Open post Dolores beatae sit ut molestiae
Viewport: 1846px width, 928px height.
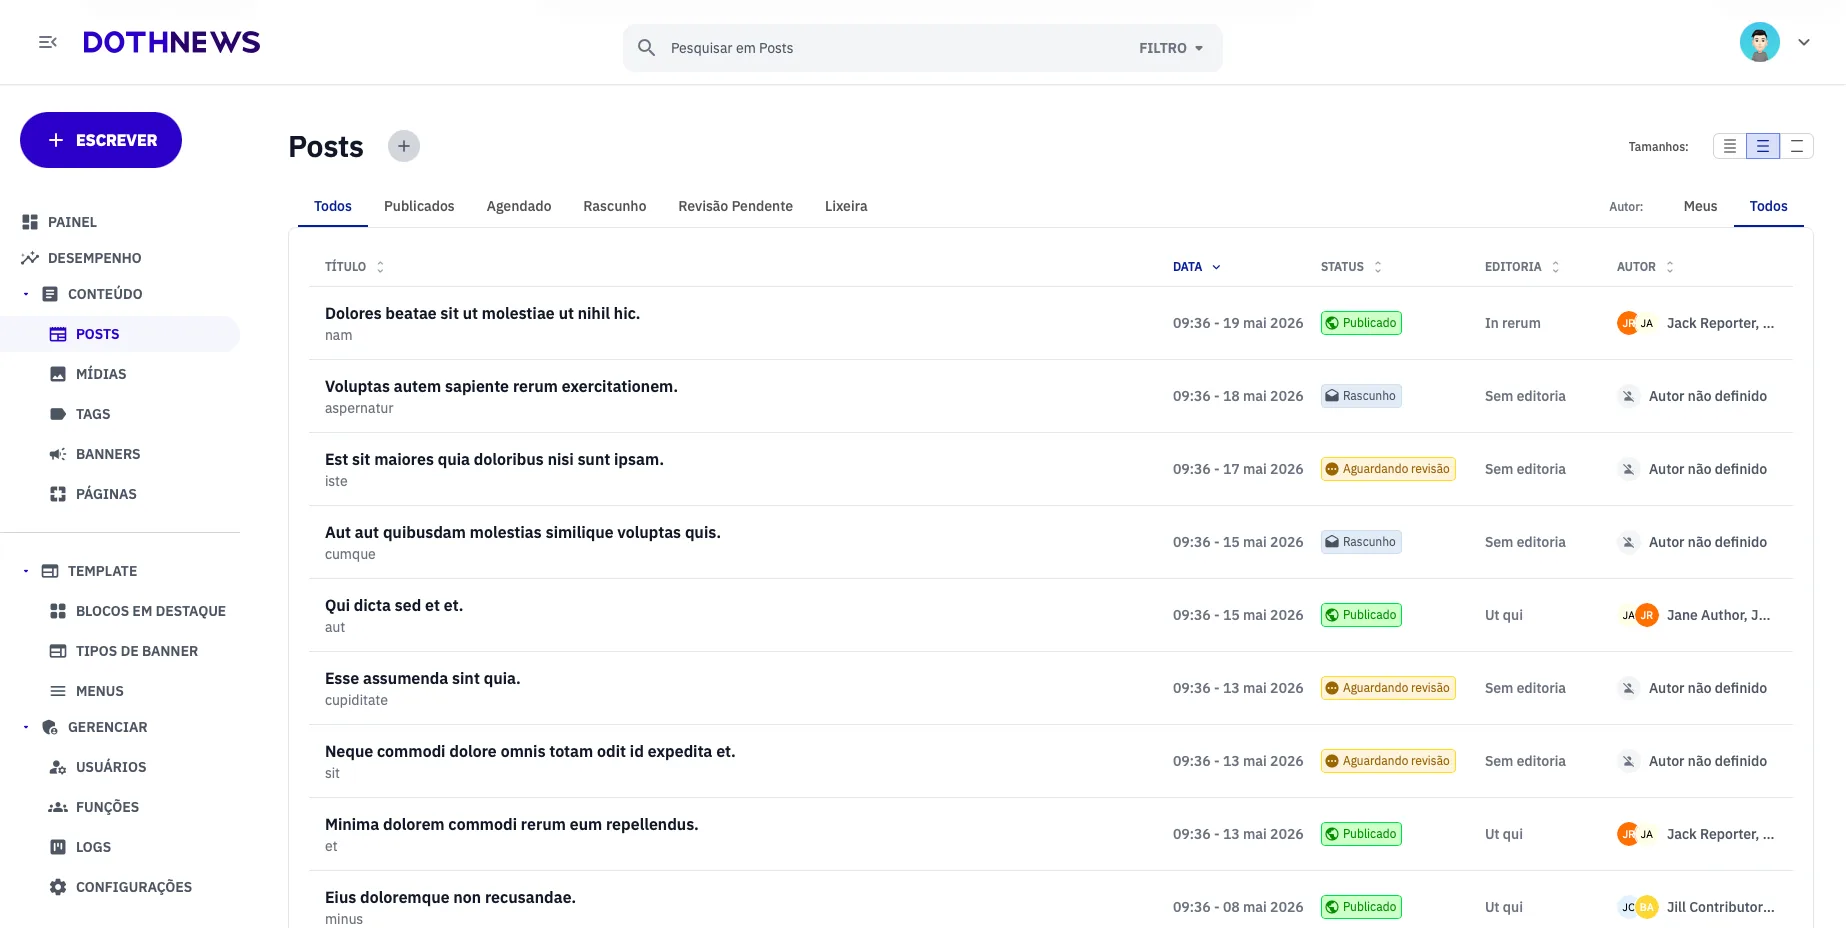(x=482, y=313)
